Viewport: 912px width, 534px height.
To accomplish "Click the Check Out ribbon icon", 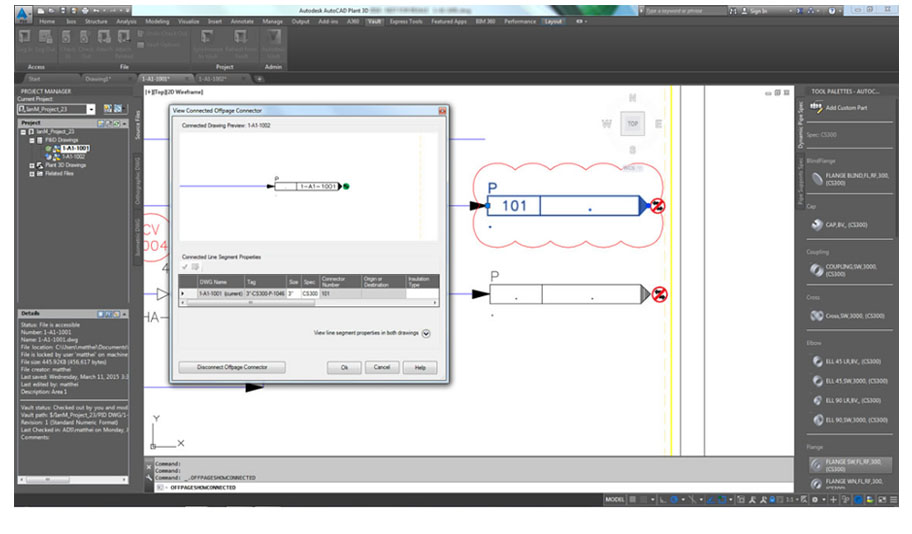I will 84,37.
